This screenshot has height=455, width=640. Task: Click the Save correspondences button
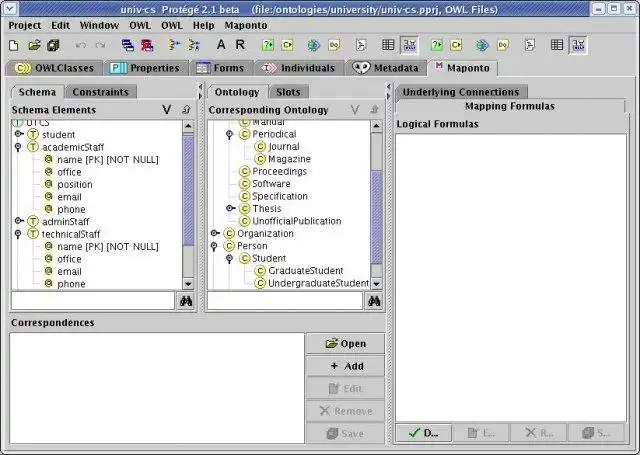click(346, 433)
